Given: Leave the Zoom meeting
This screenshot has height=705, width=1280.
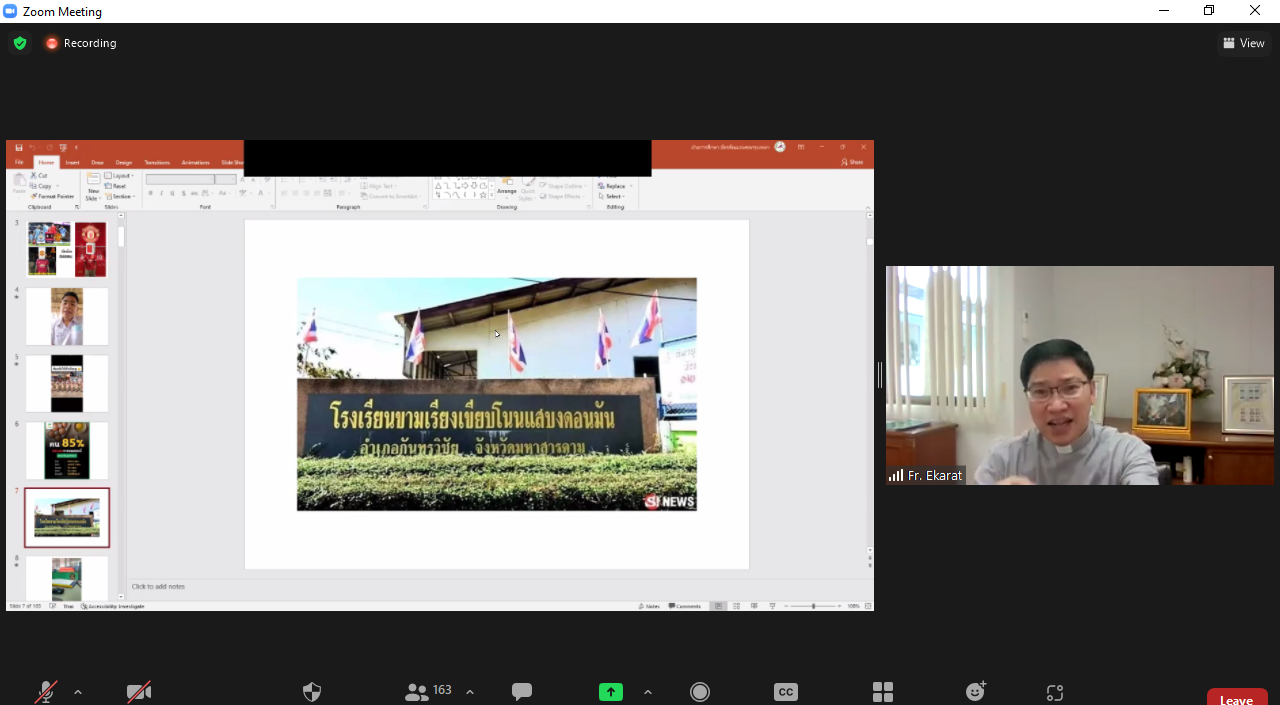Looking at the screenshot, I should pyautogui.click(x=1237, y=698).
